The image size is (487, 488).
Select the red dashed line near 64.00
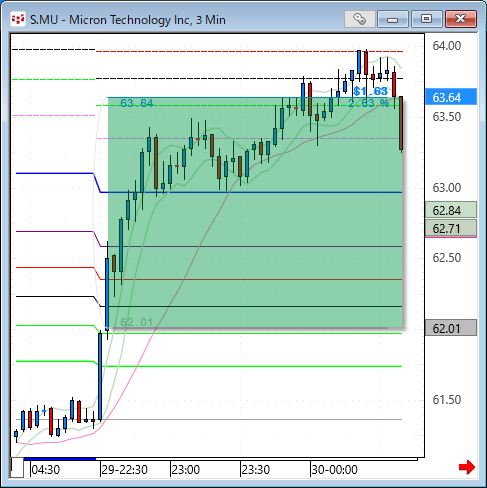tap(249, 51)
